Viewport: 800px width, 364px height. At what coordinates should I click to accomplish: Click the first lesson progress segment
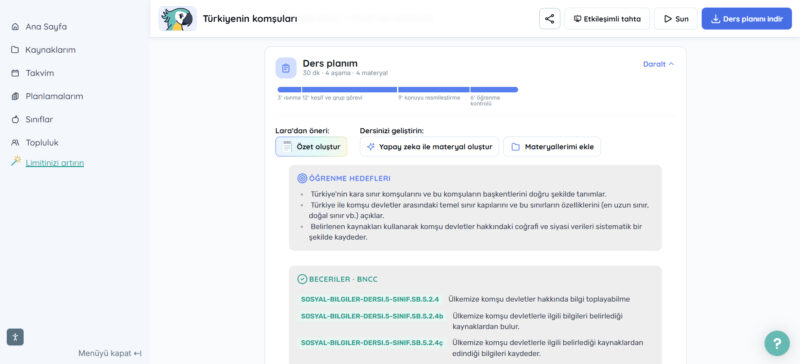[289, 90]
